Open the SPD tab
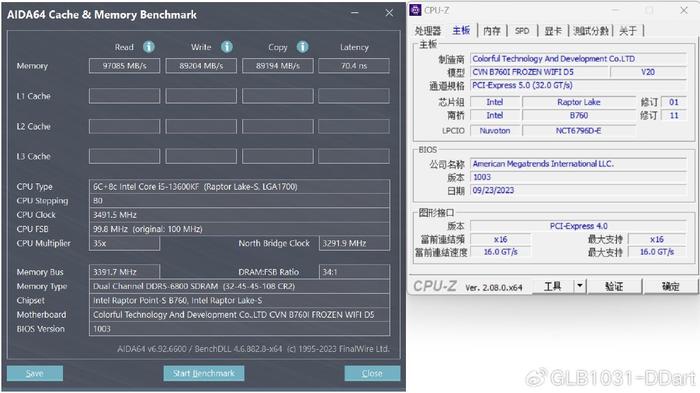 [x=522, y=31]
